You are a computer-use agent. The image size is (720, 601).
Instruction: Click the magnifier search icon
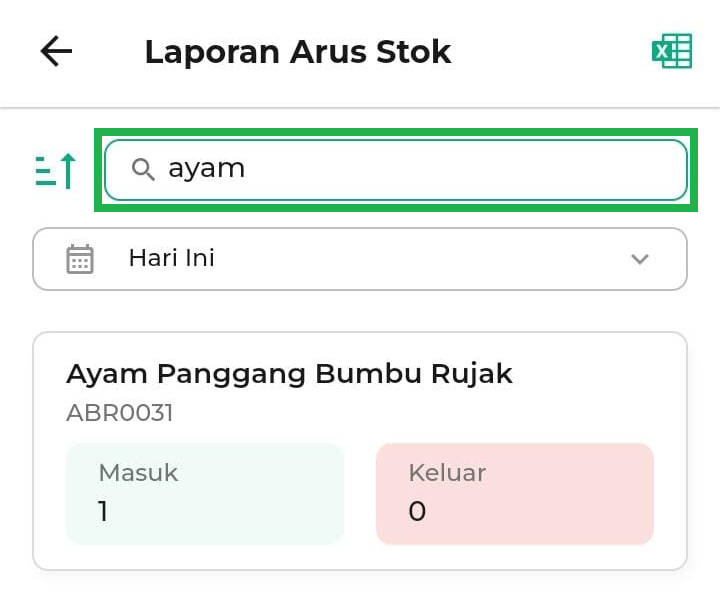[x=143, y=169]
